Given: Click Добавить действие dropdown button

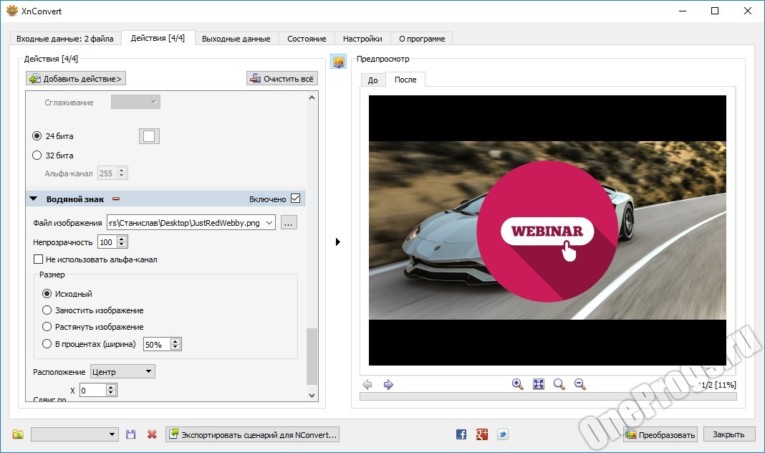Looking at the screenshot, I should 76,79.
